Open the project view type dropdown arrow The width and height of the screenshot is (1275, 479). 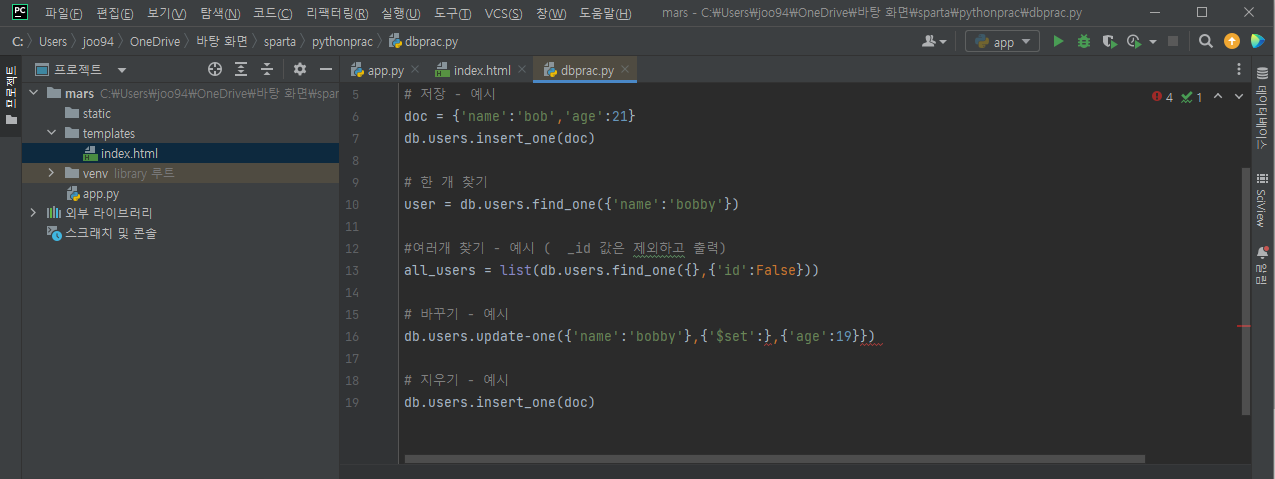tap(122, 70)
